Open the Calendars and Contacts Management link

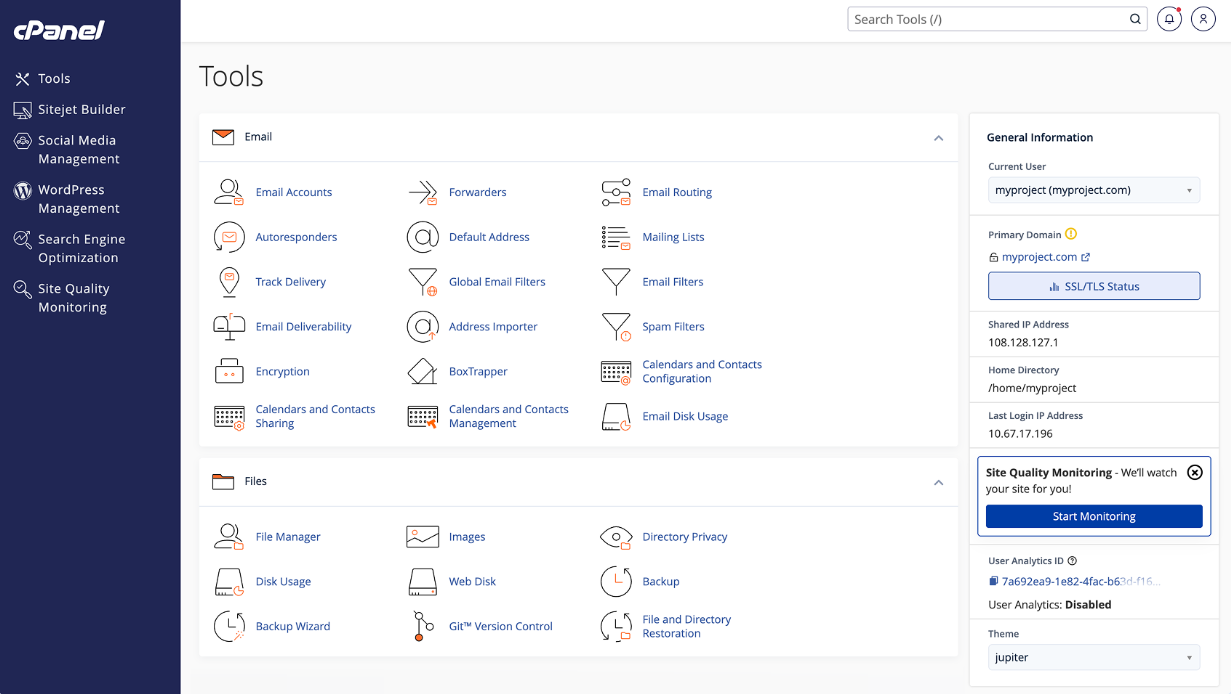pos(508,416)
